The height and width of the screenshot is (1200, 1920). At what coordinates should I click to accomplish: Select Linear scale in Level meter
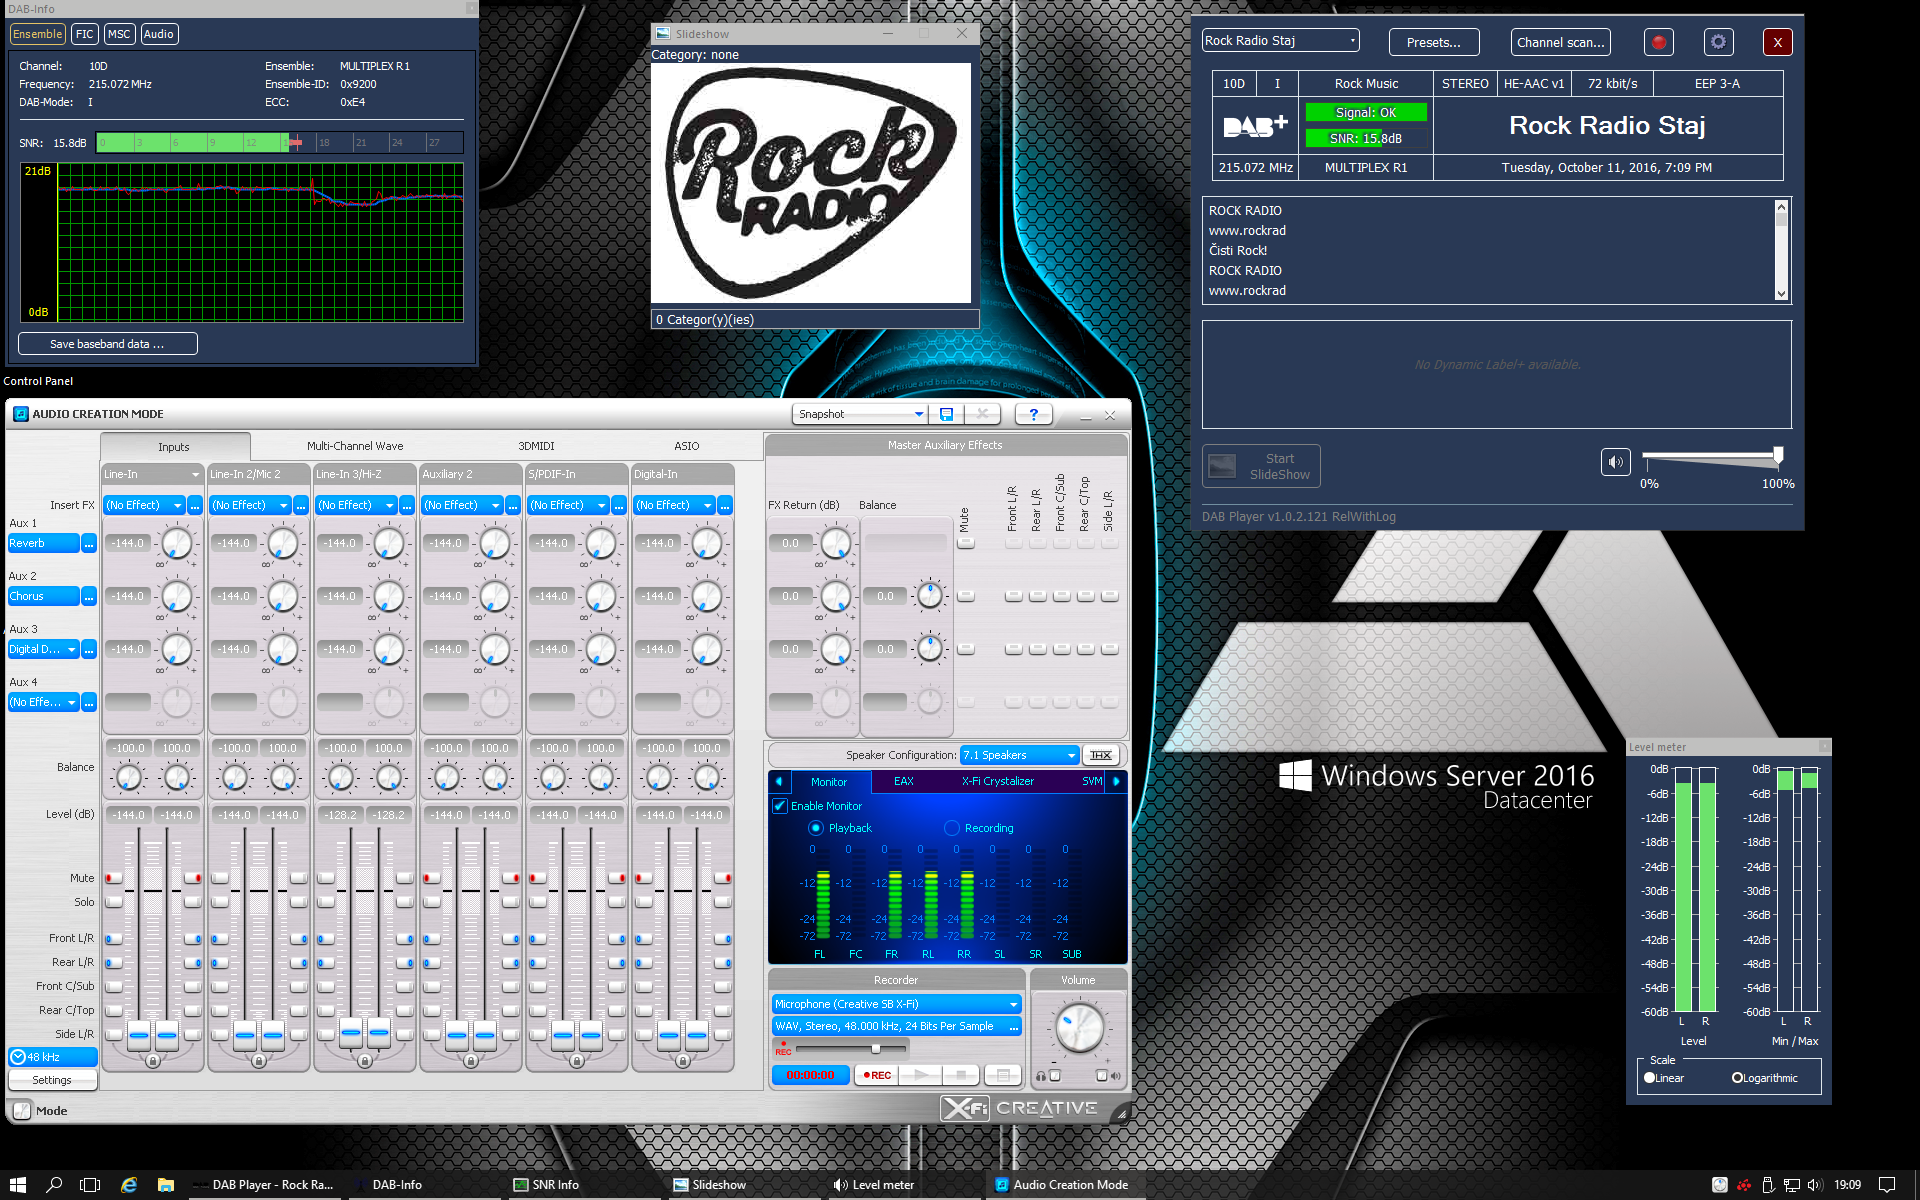[x=1650, y=1078]
